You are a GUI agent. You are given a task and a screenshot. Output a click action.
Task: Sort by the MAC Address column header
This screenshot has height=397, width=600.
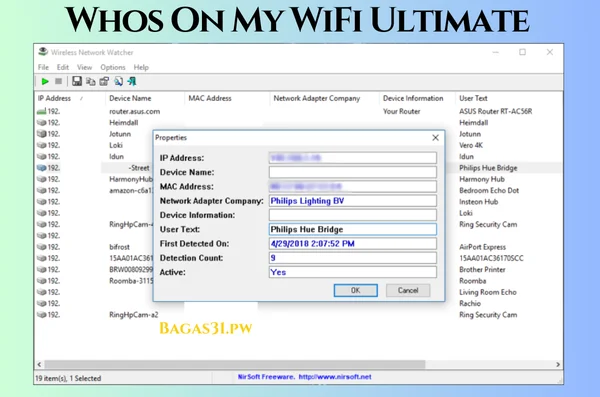pyautogui.click(x=210, y=98)
